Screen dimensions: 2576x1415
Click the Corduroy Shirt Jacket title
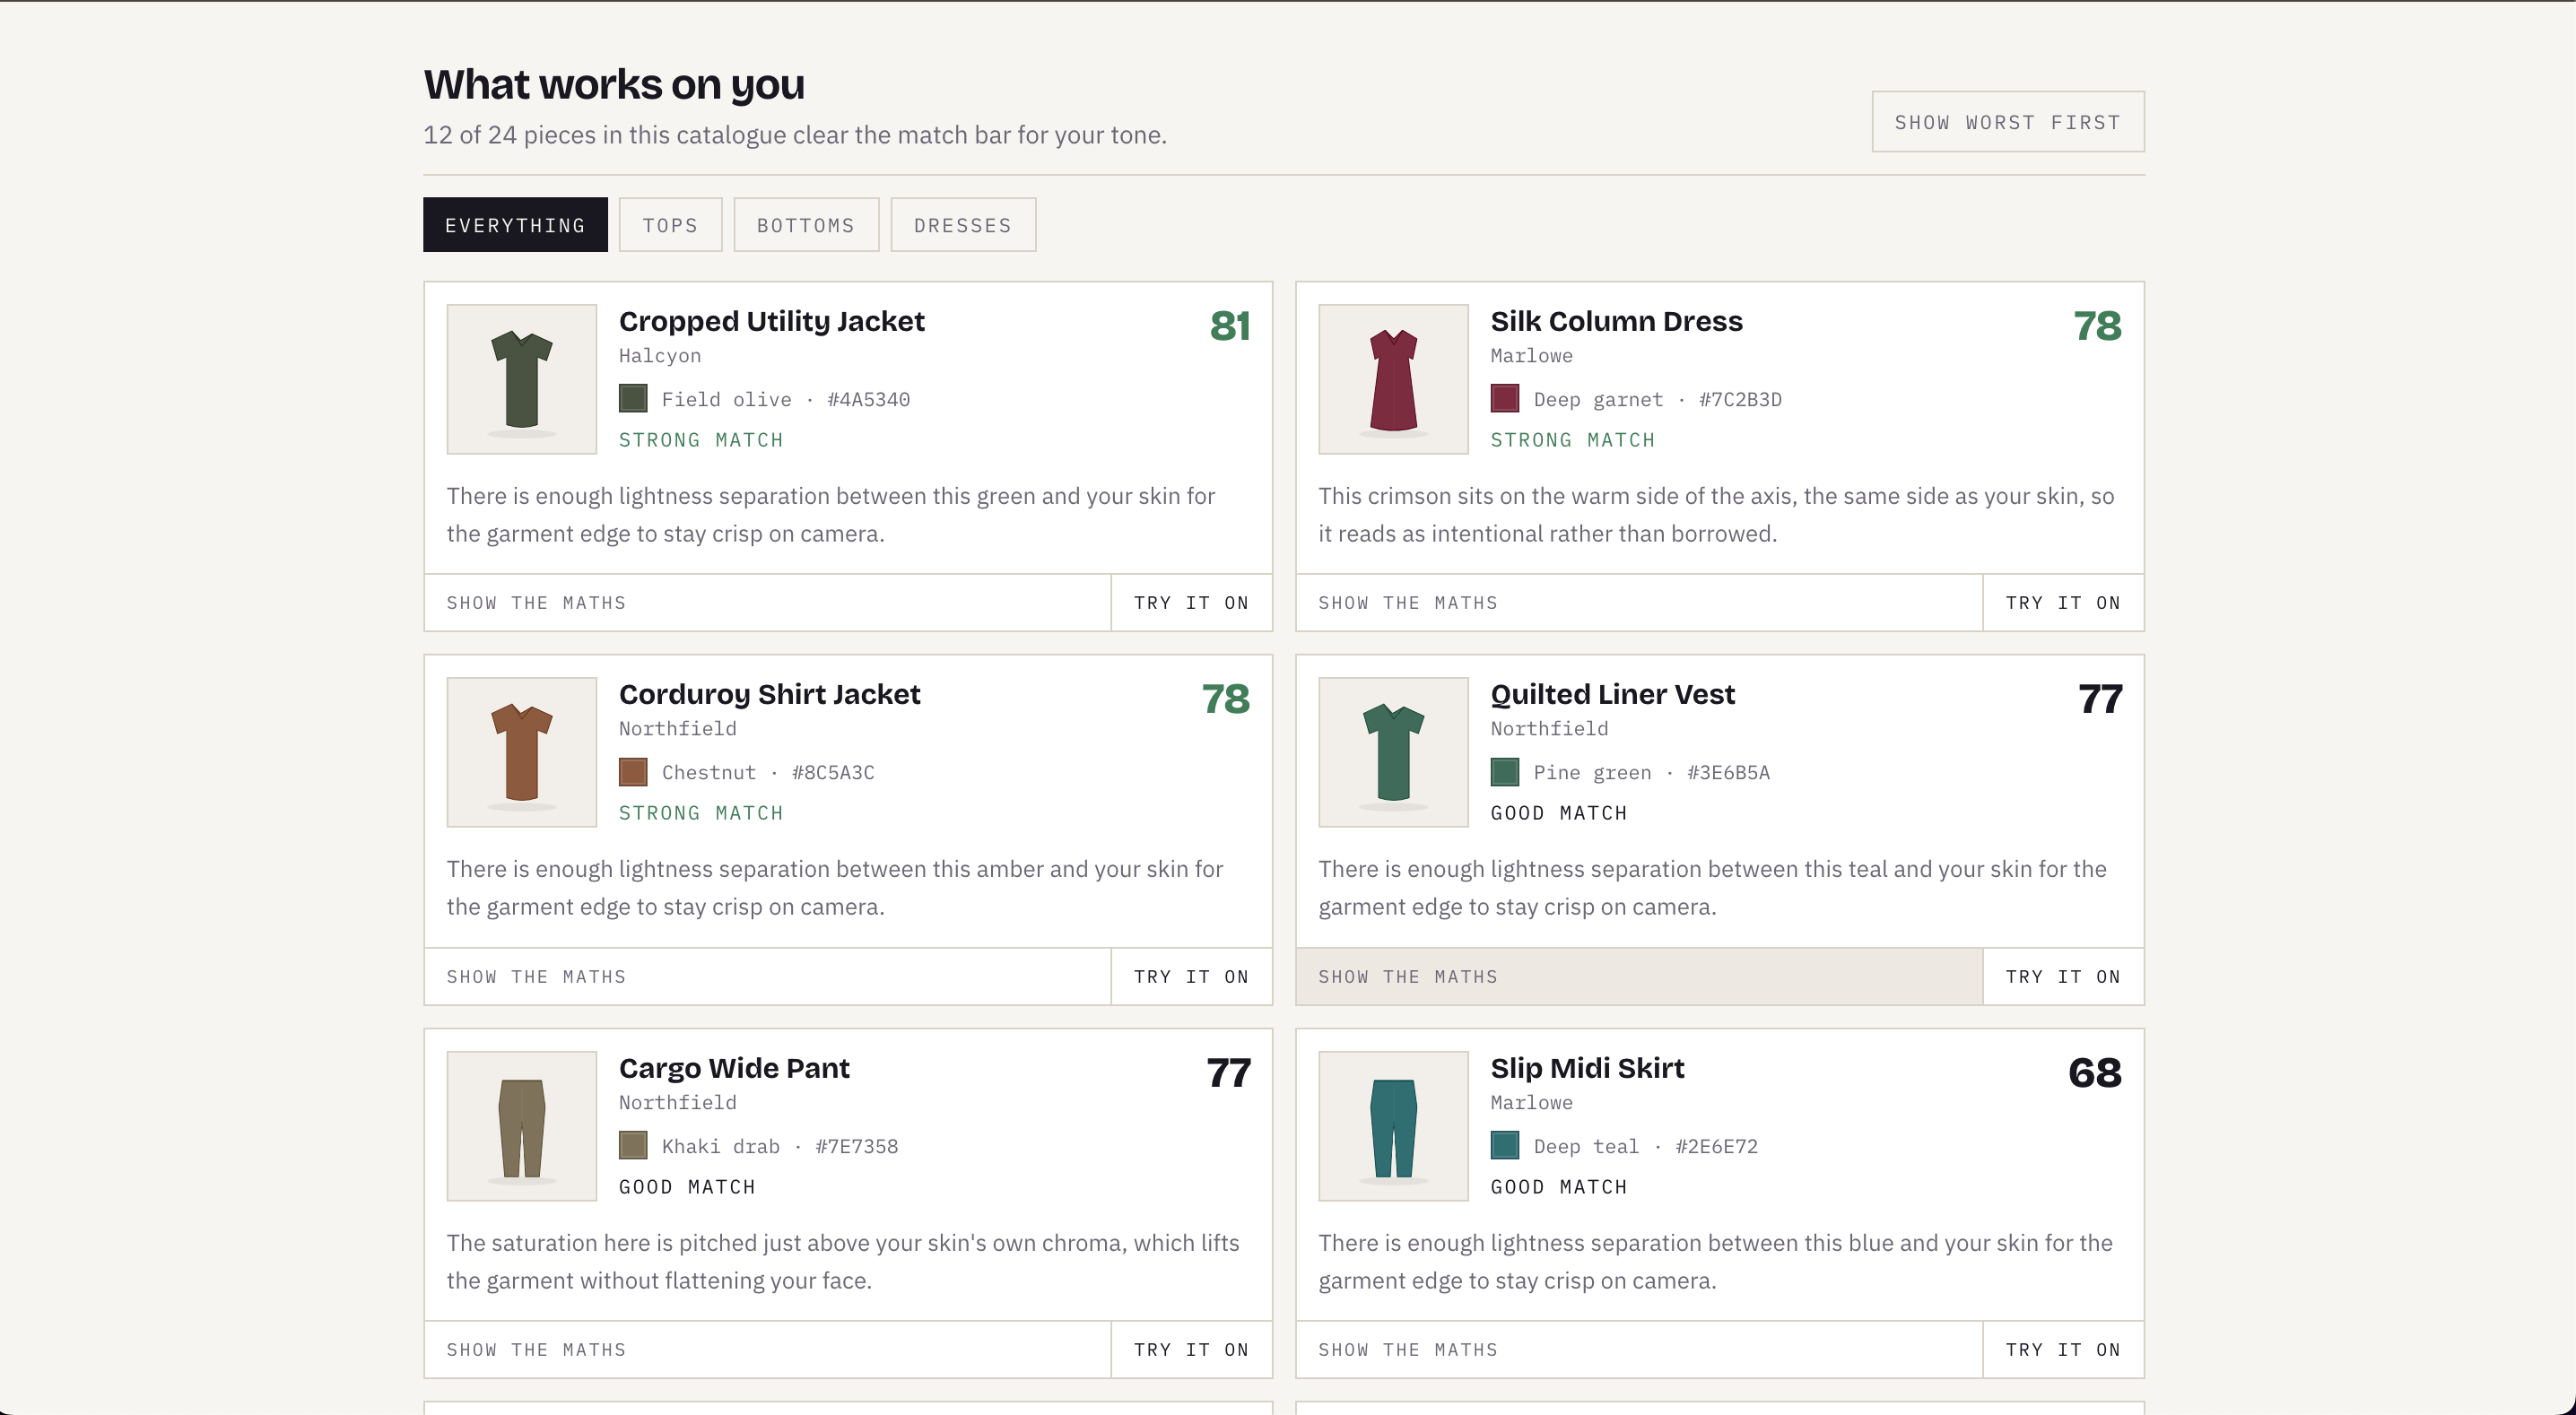click(770, 694)
